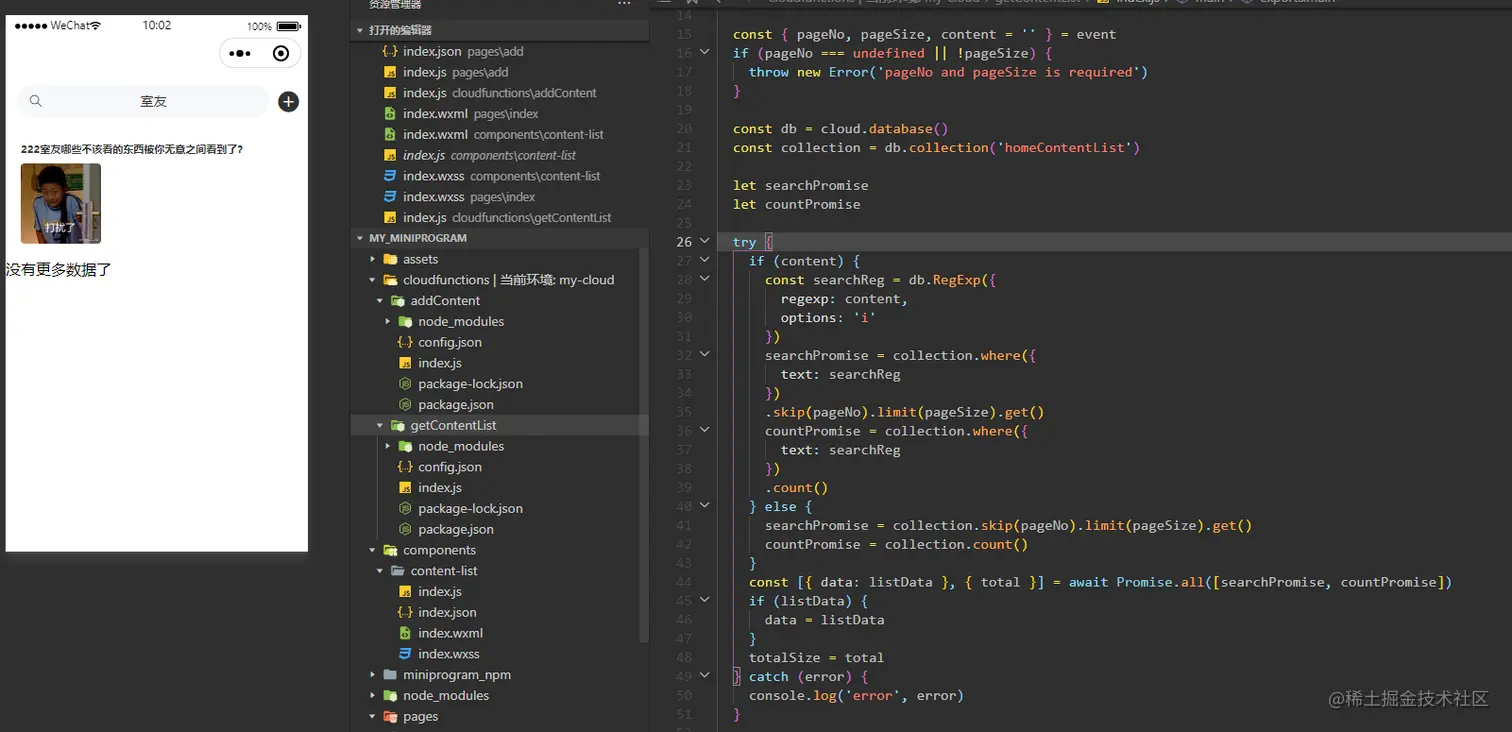This screenshot has height=732, width=1512.
Task: Click the JS icon of index.js components\content-list
Action: point(390,155)
